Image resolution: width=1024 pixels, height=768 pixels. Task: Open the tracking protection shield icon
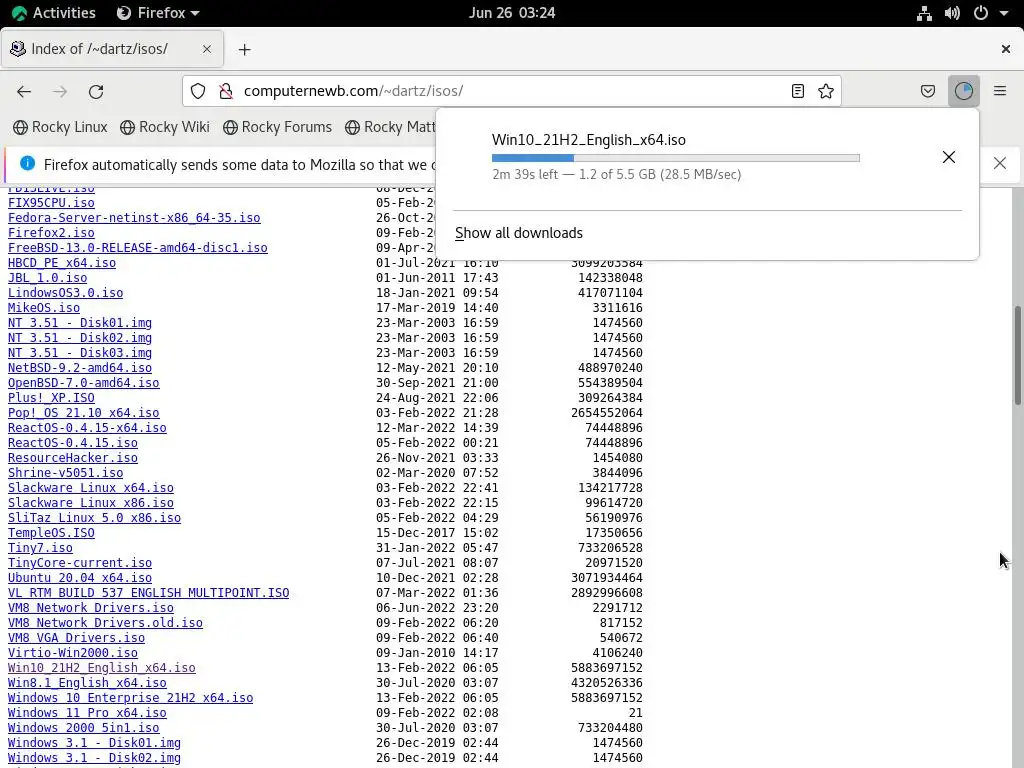click(x=198, y=91)
